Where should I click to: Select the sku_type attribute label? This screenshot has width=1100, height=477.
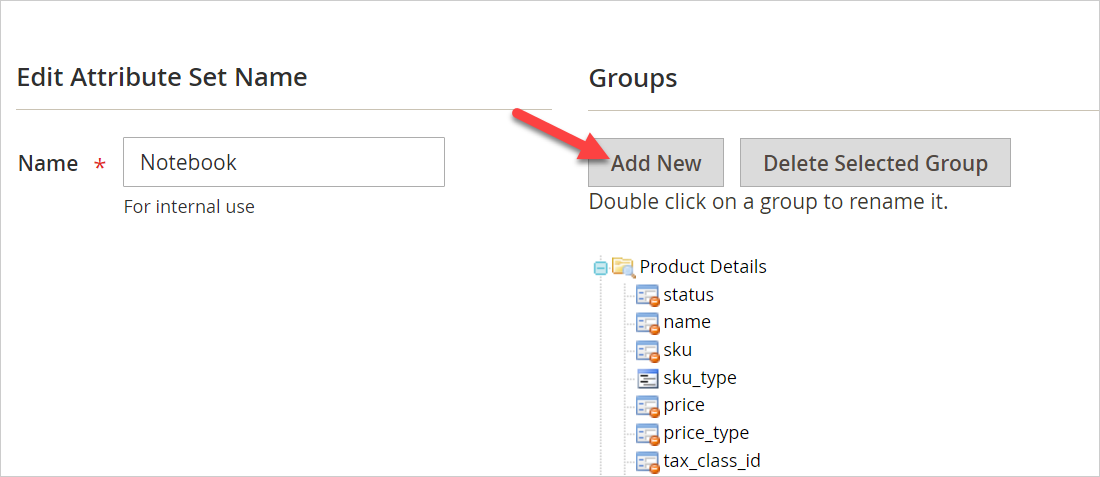(x=700, y=378)
